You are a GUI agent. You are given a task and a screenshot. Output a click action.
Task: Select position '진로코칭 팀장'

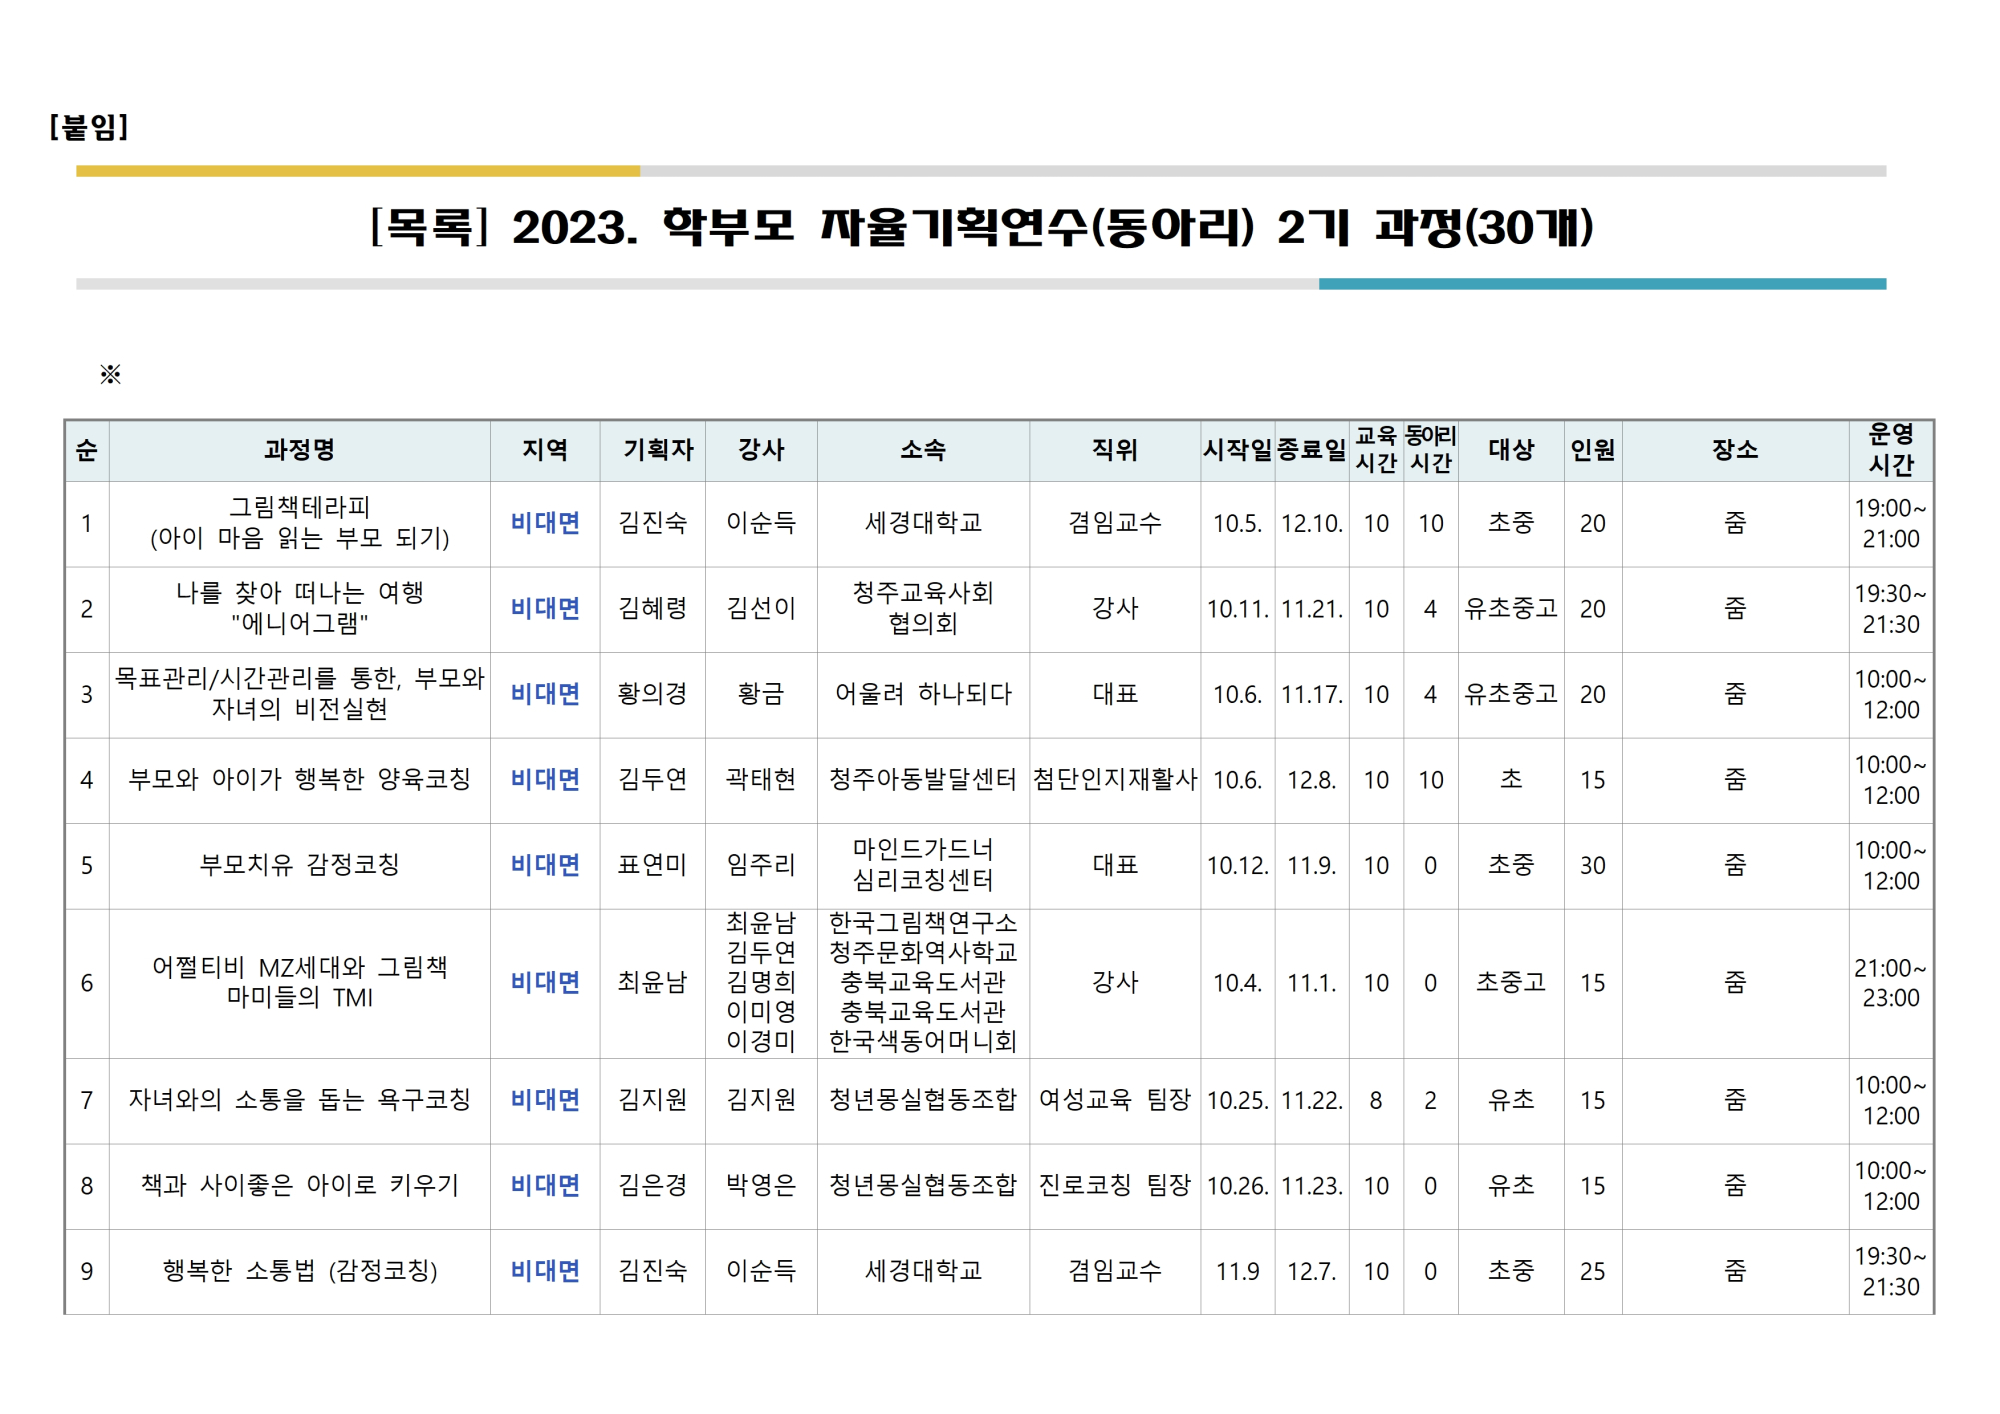click(x=1115, y=1185)
